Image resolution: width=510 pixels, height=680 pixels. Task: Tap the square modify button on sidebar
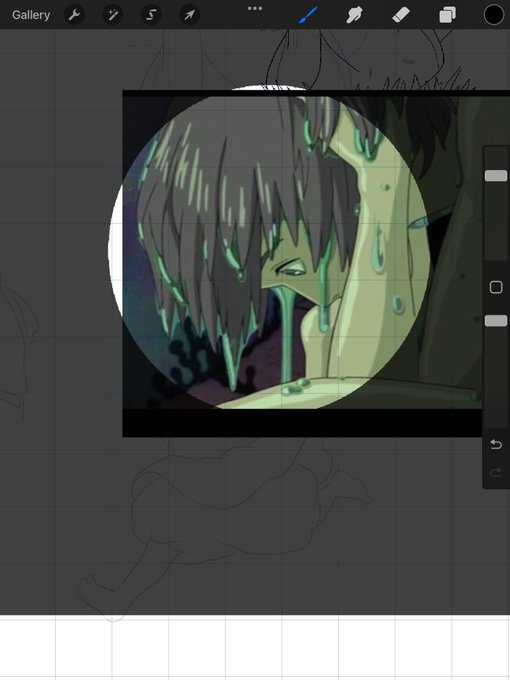(496, 287)
